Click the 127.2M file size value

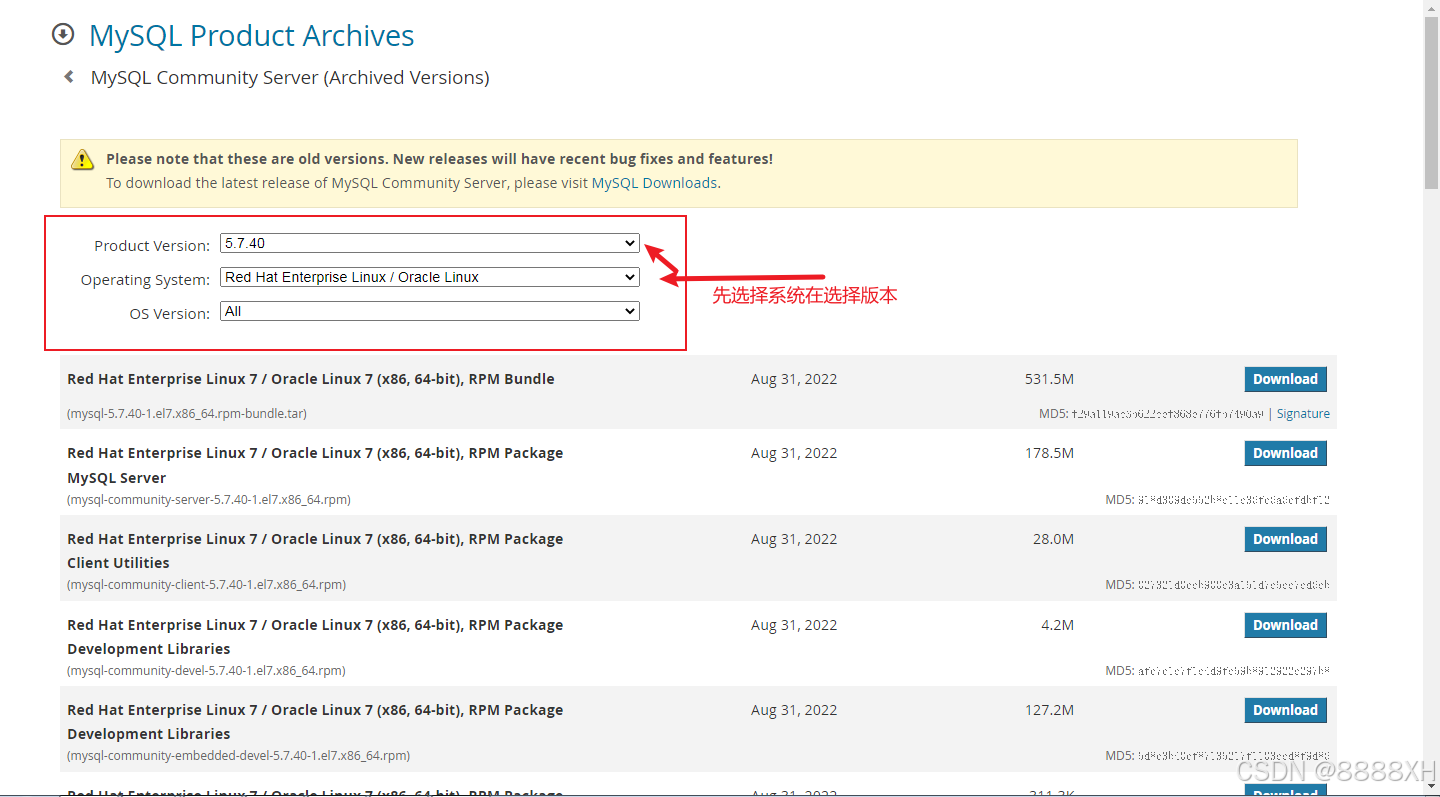tap(1049, 710)
